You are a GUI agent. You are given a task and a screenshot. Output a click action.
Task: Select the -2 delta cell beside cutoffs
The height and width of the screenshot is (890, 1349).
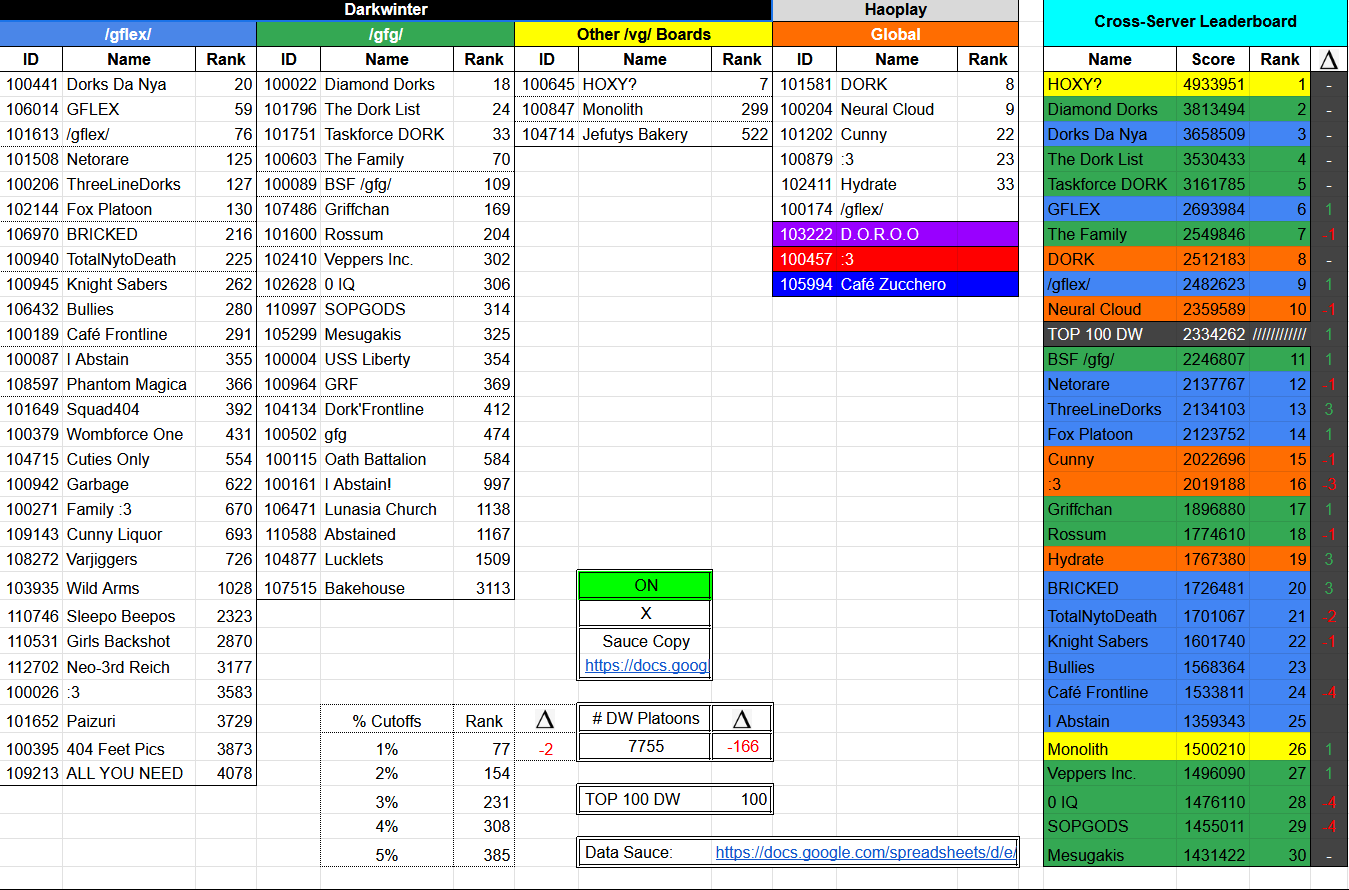tap(546, 748)
